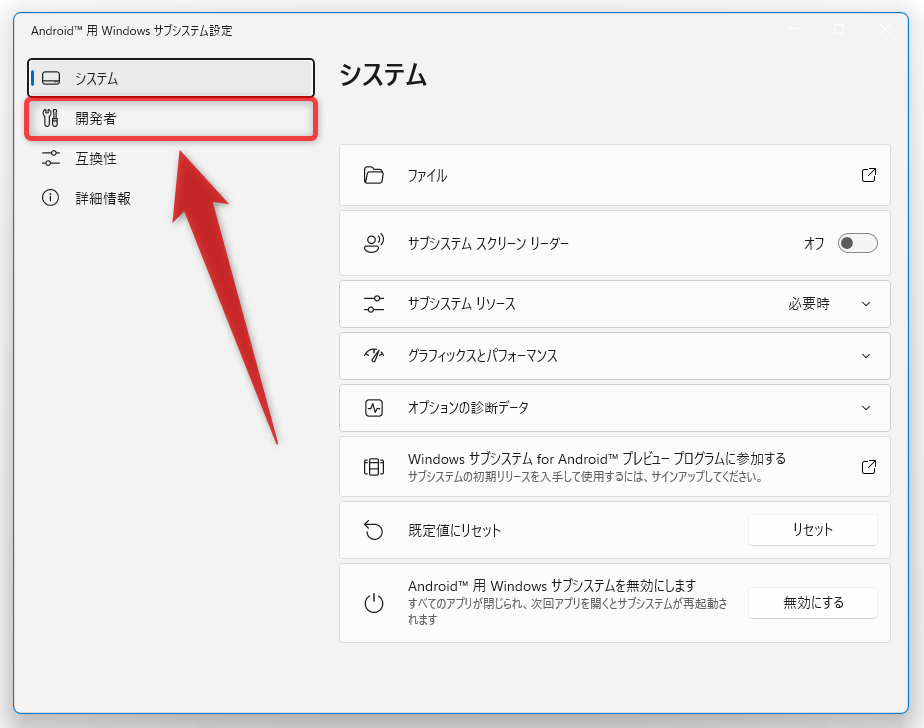Expand オプションの診断データ section chevron
The height and width of the screenshot is (728, 924).
pyautogui.click(x=866, y=408)
